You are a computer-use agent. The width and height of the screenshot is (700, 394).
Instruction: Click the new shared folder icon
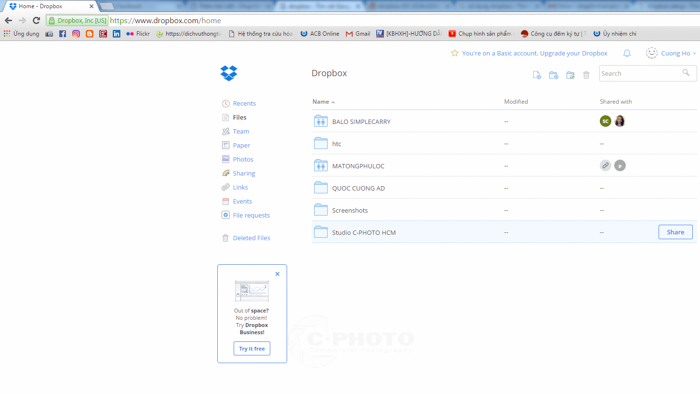point(570,75)
